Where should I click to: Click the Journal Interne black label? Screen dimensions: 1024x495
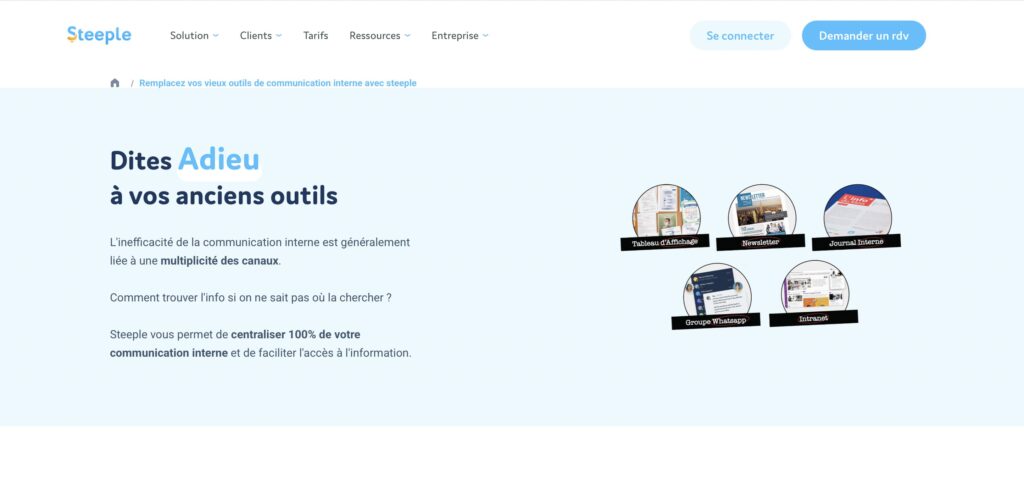(x=856, y=242)
